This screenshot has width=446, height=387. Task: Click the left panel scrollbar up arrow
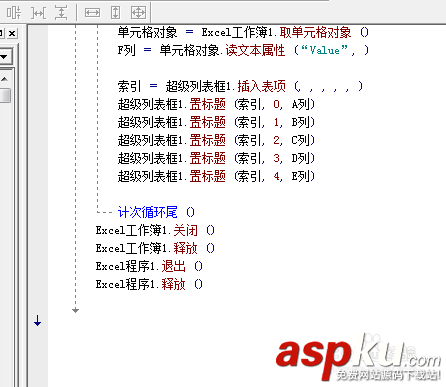click(x=5, y=79)
